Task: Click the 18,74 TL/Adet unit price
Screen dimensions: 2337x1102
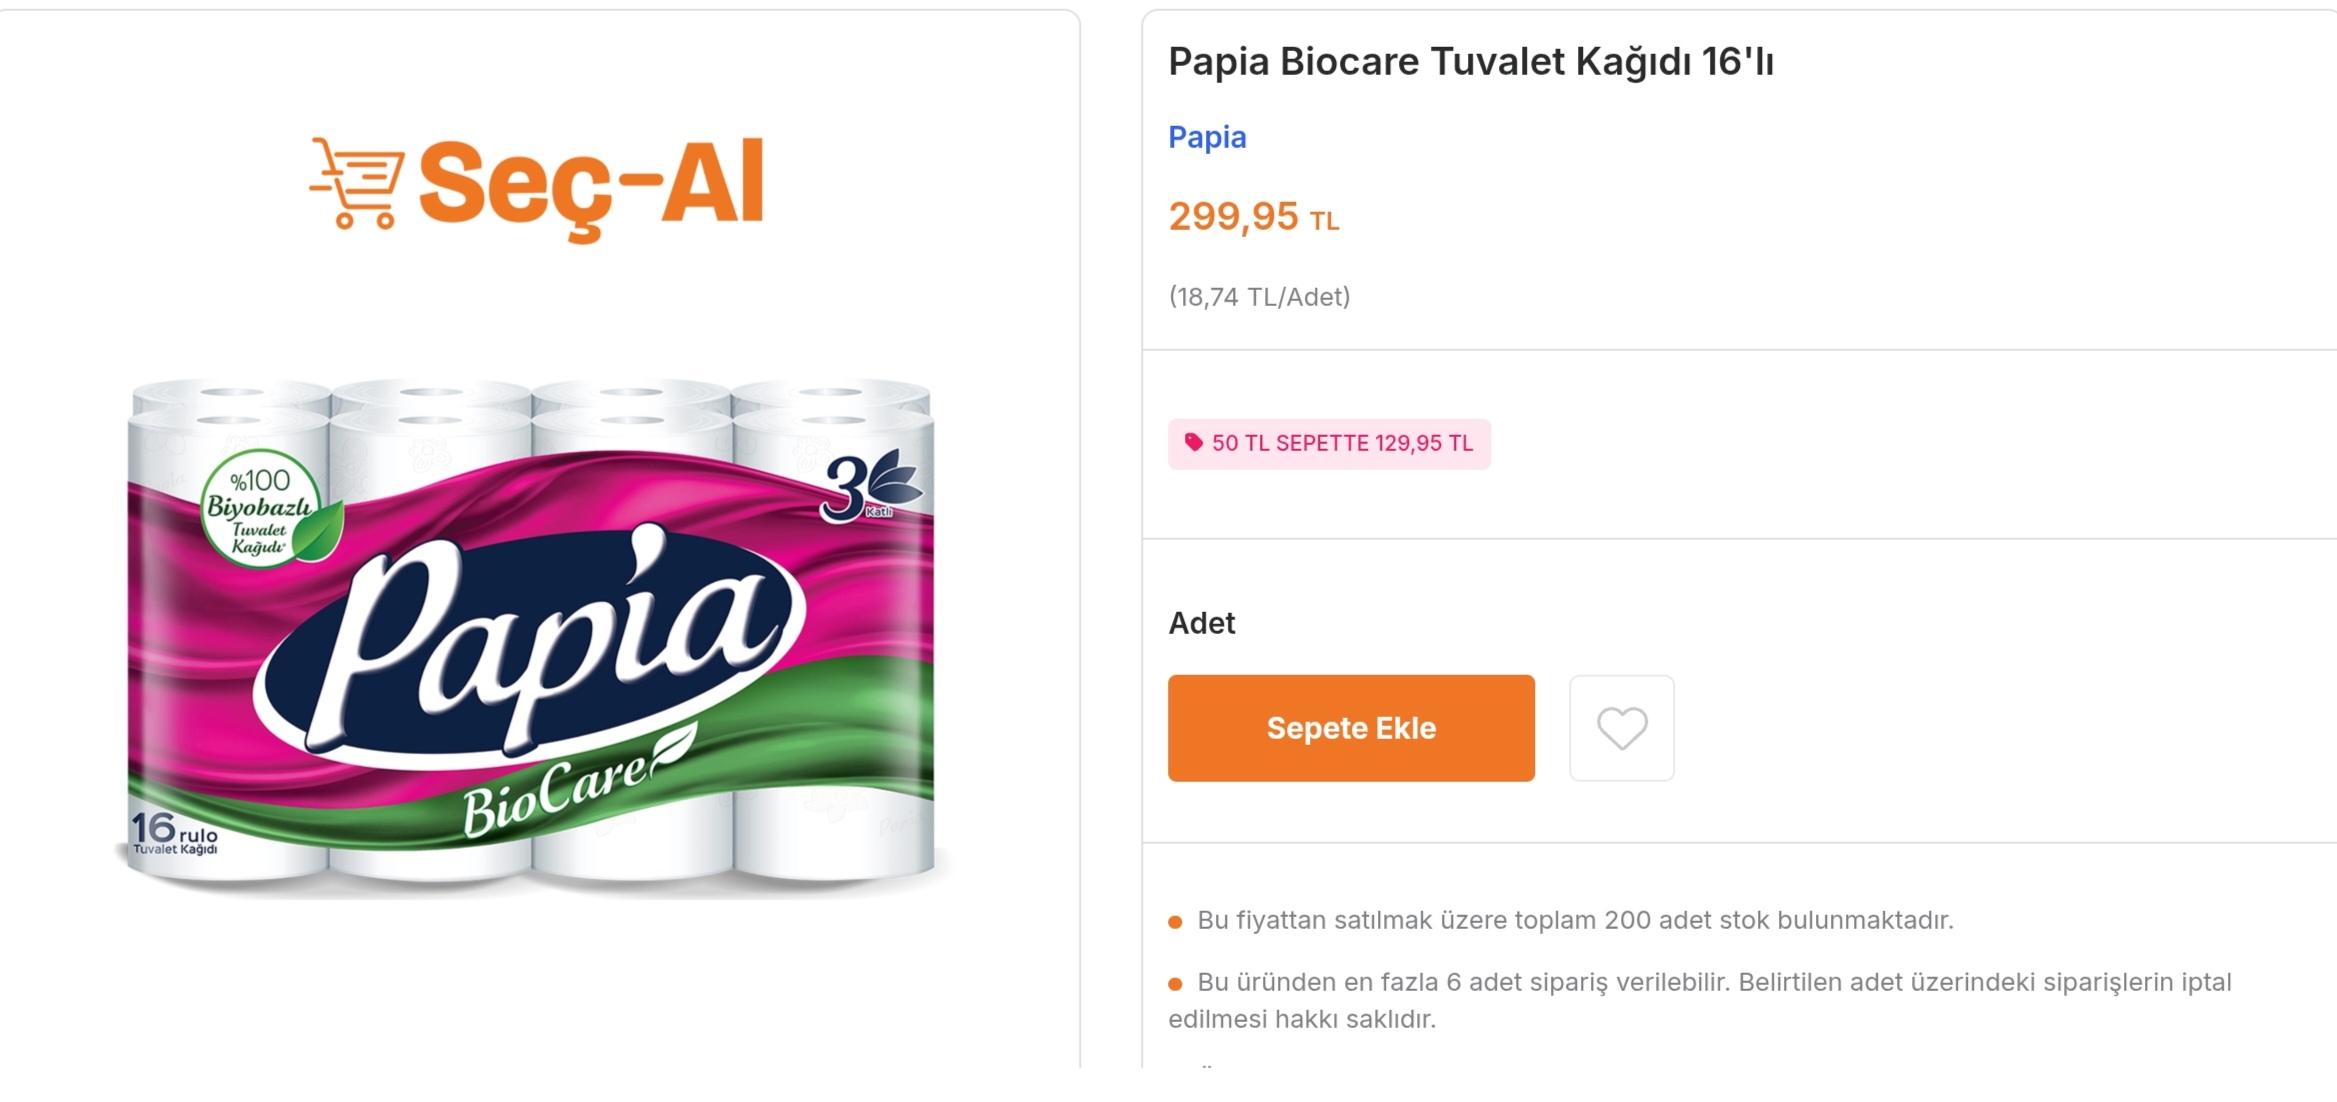Action: point(1259,297)
